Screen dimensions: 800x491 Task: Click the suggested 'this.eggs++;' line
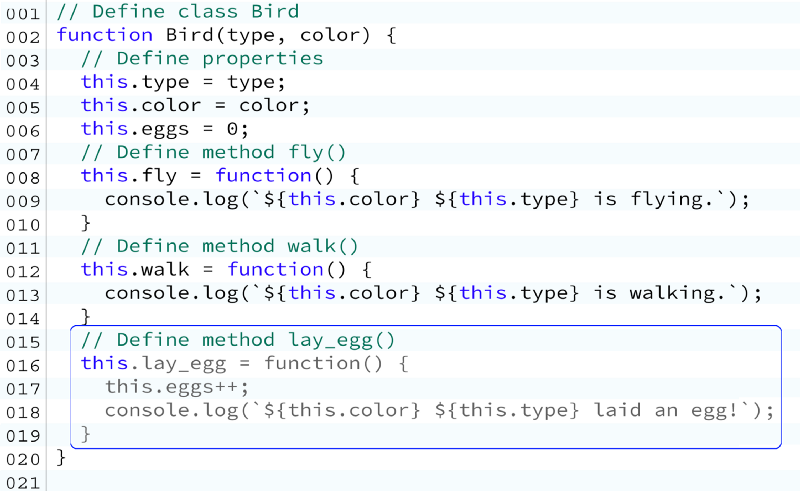177,387
